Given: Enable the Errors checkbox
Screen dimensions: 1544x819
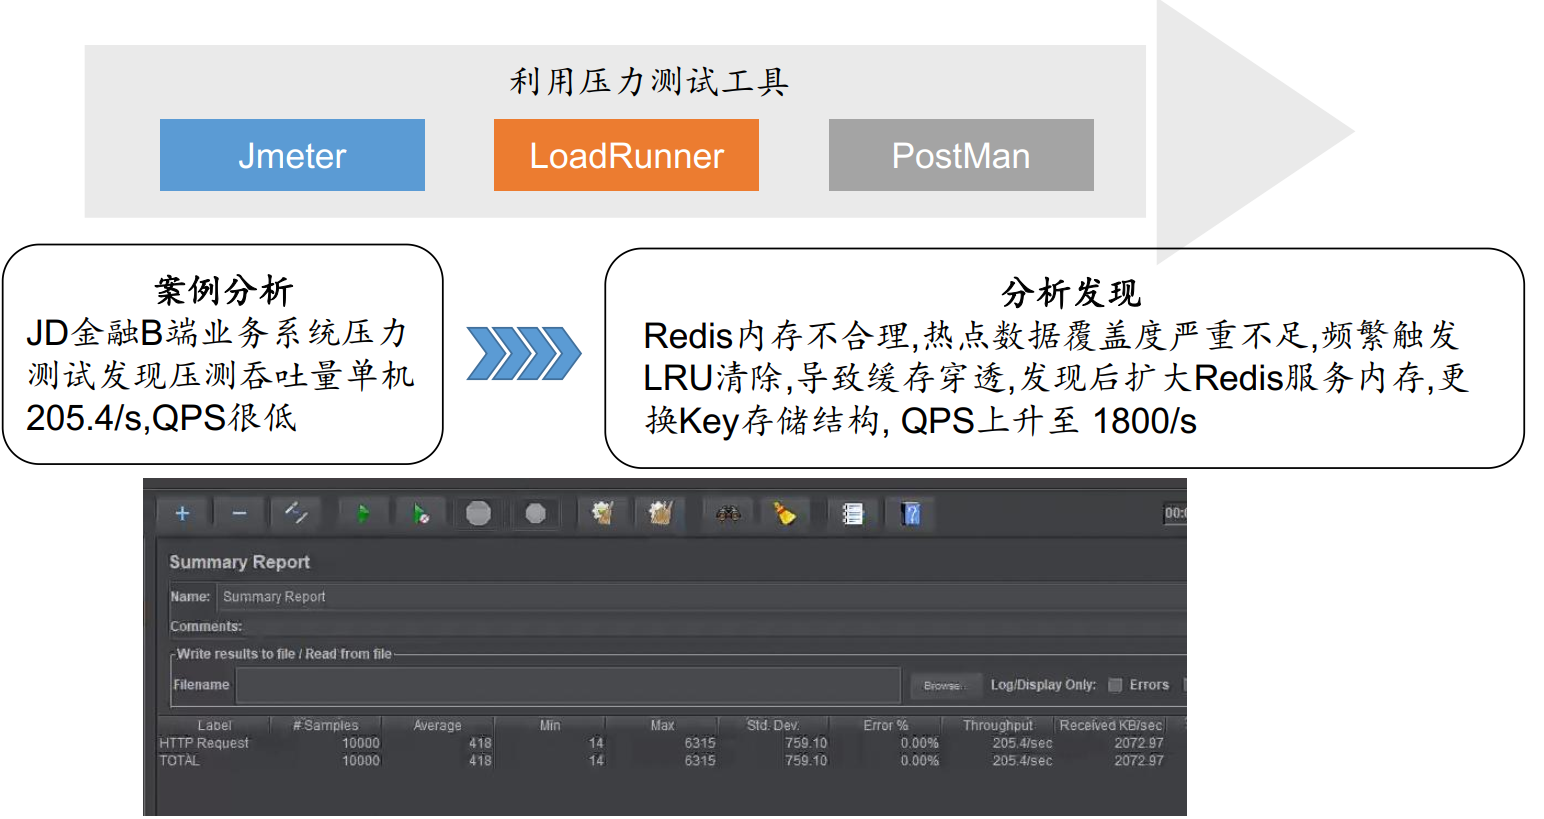Looking at the screenshot, I should pos(1115,685).
